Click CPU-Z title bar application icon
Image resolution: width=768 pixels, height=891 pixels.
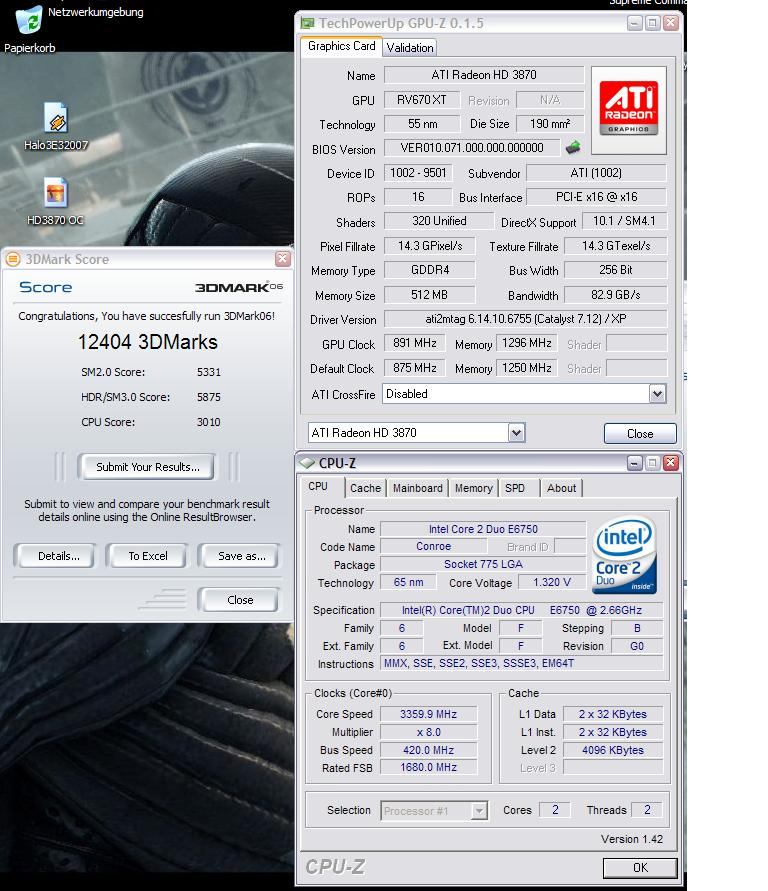click(x=307, y=463)
